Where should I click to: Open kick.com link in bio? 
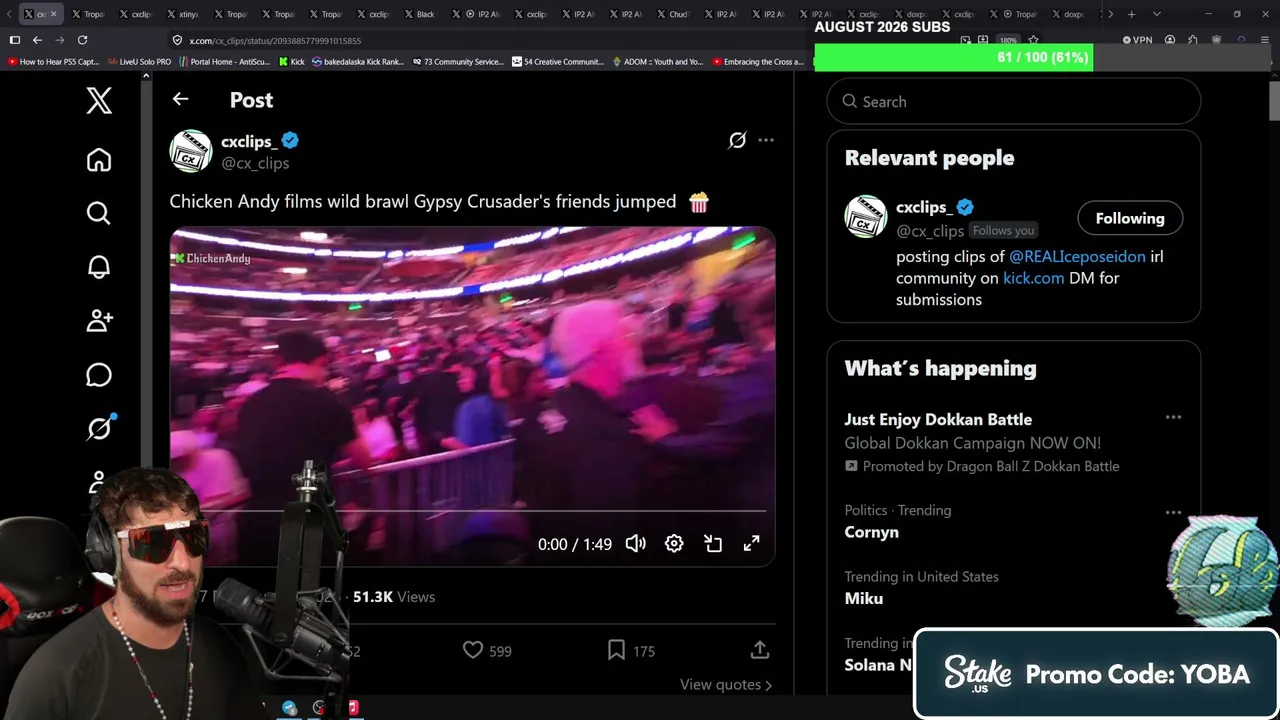coord(1033,278)
